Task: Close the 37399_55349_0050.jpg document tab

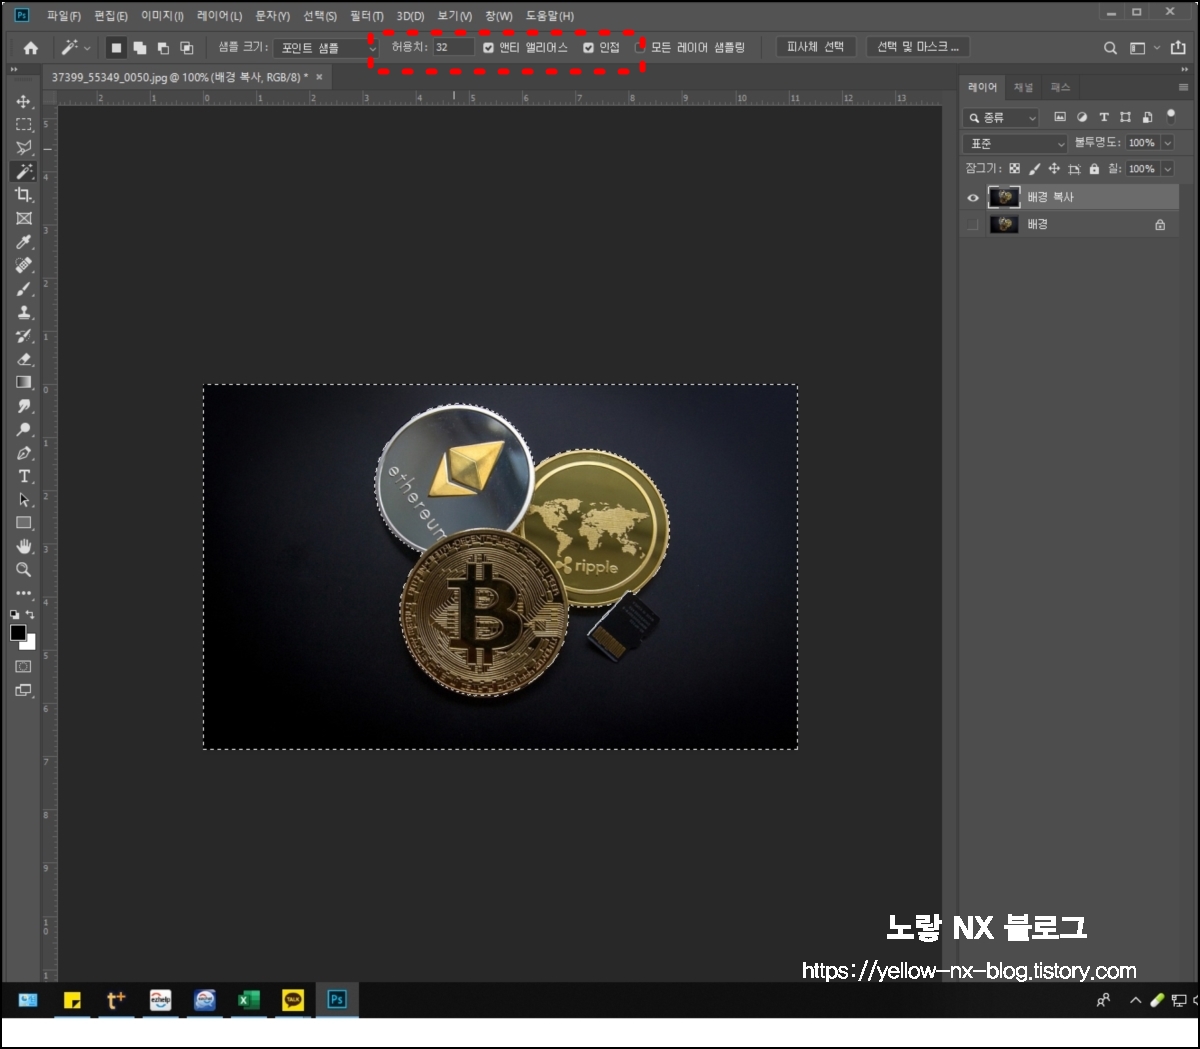Action: (x=319, y=77)
